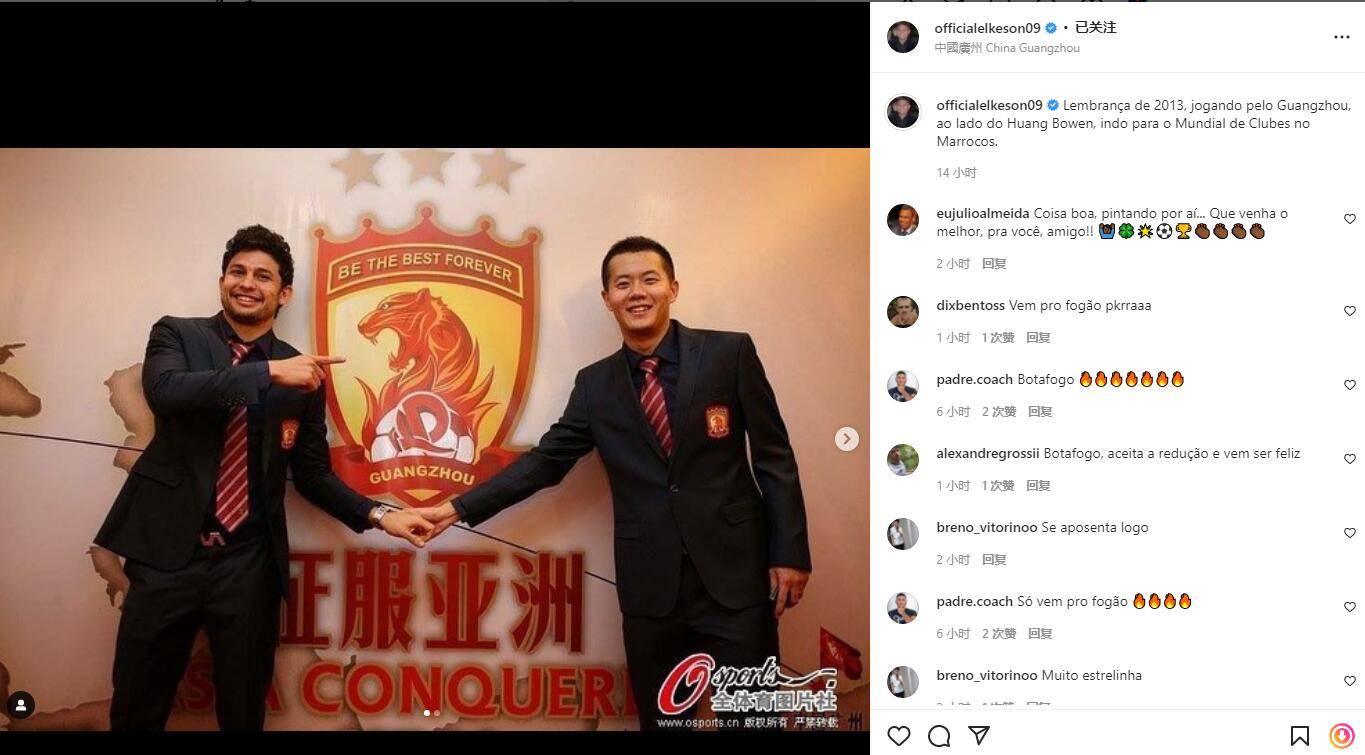Screen dimensions: 1365x755
Task: Reply to breno_vitorinoo's Se aposenta logo comment
Action: pos(994,560)
